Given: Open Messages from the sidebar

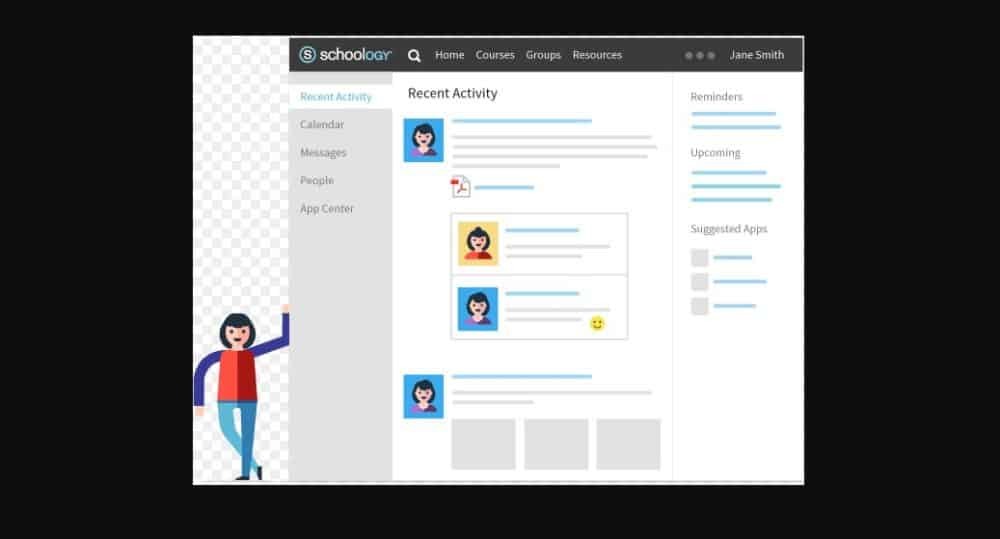Looking at the screenshot, I should click(323, 153).
